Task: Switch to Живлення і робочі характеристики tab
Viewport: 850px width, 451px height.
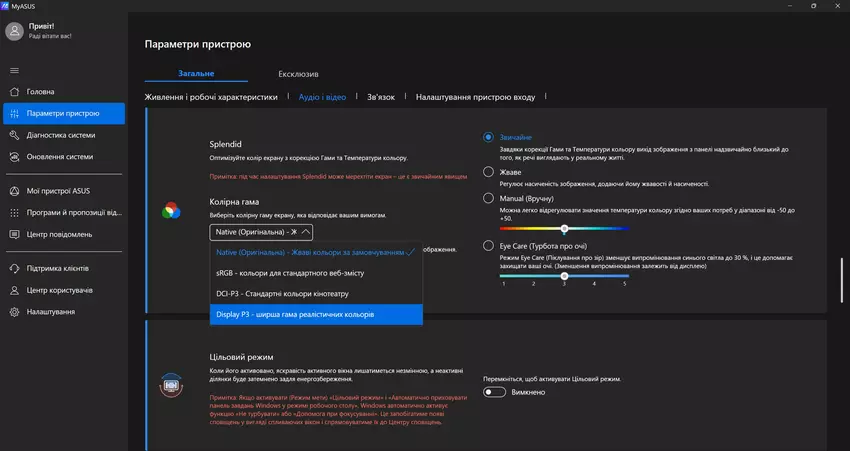Action: tap(211, 98)
